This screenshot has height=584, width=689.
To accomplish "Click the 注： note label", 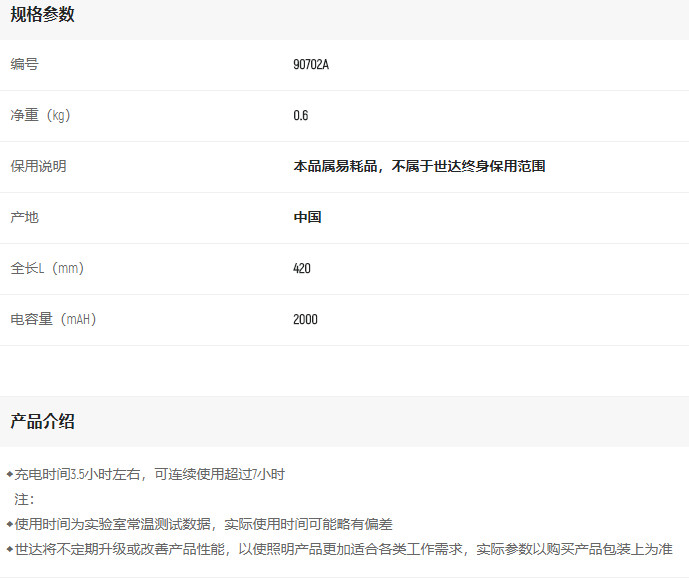I will (x=24, y=499).
